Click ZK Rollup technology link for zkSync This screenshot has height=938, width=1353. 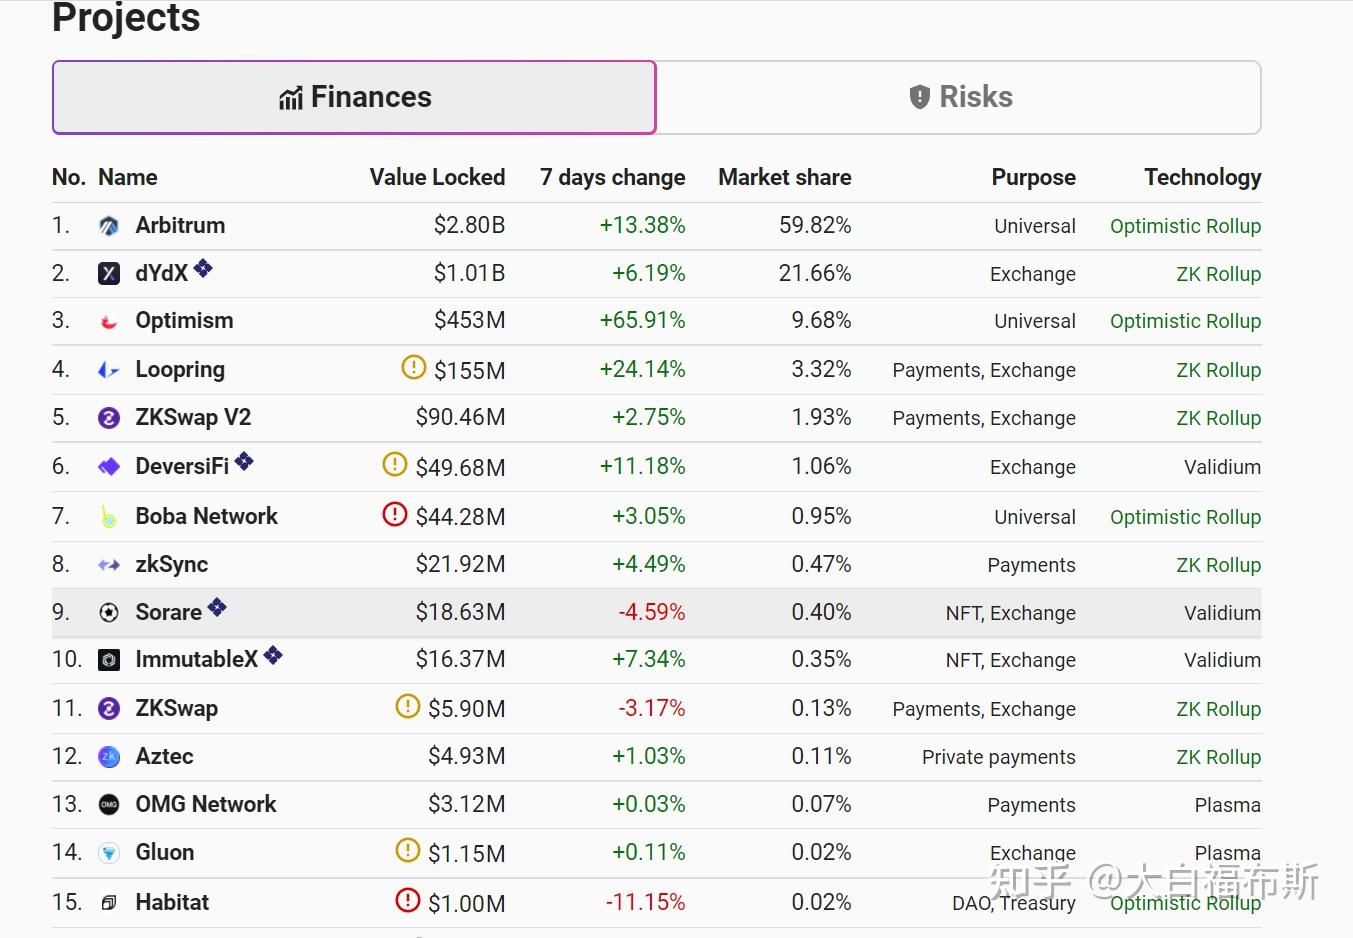click(x=1218, y=565)
